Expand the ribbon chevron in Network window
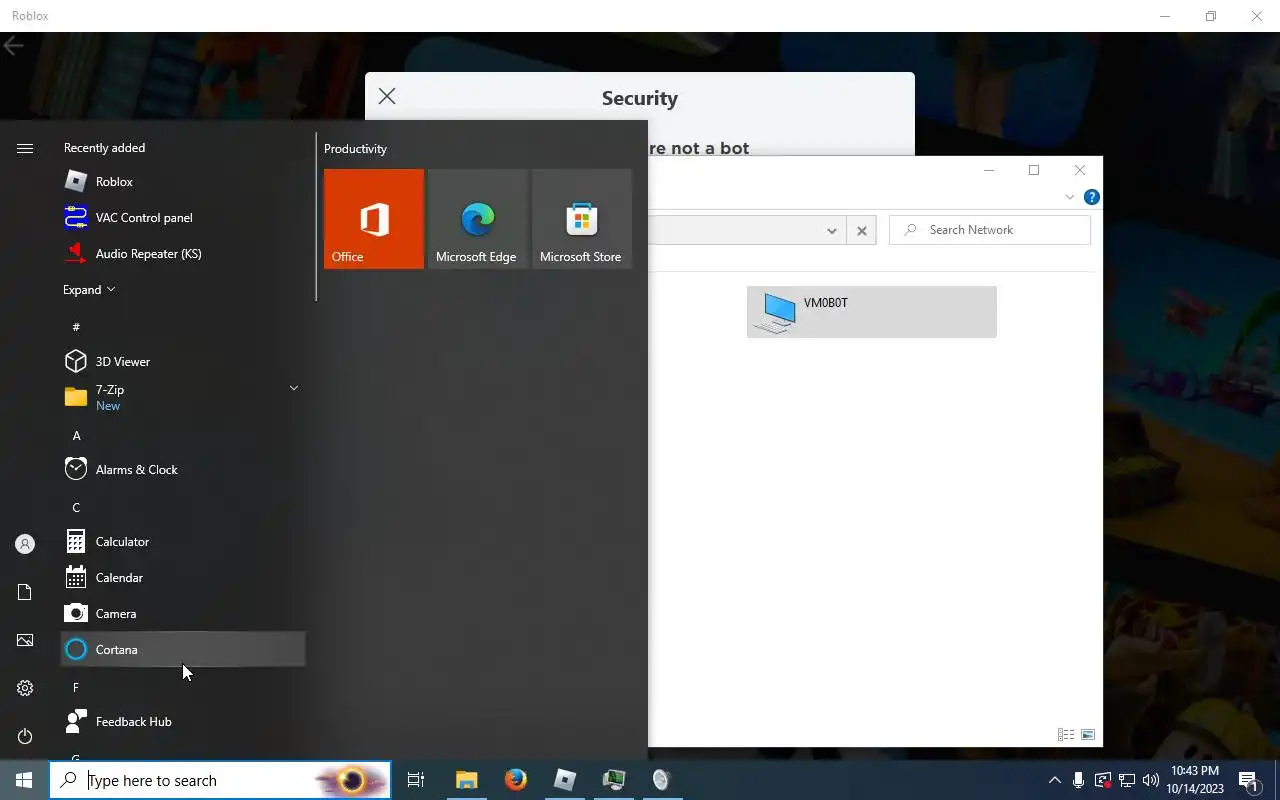The width and height of the screenshot is (1280, 800). 1069,197
